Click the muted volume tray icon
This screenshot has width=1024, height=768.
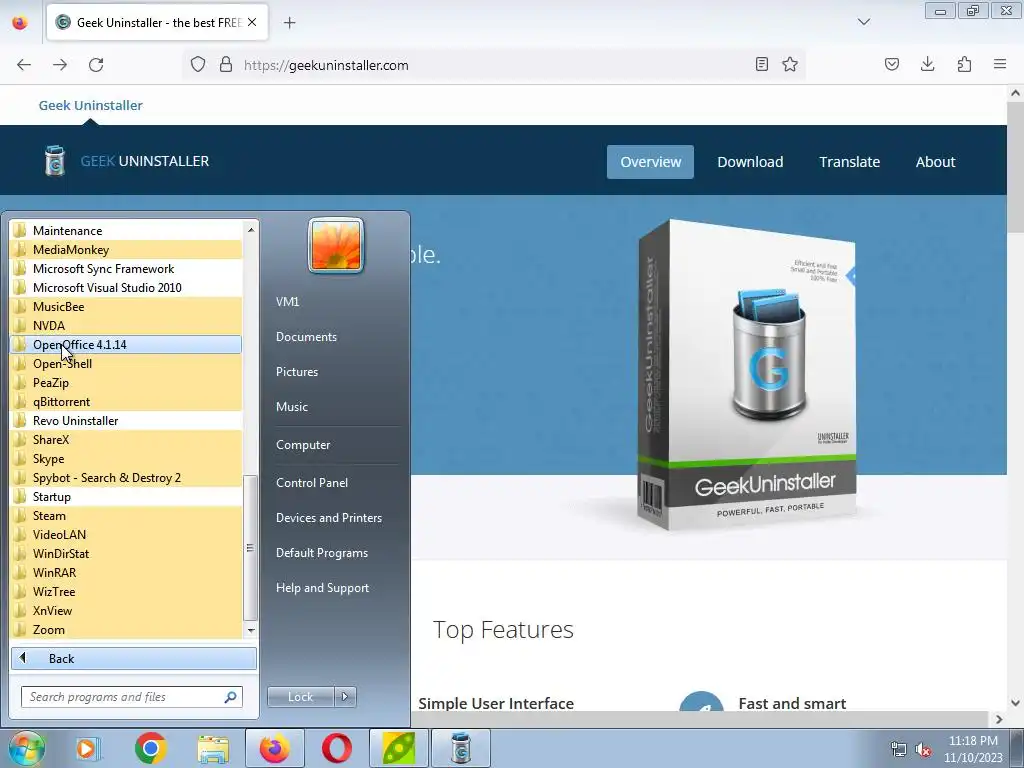coord(923,750)
